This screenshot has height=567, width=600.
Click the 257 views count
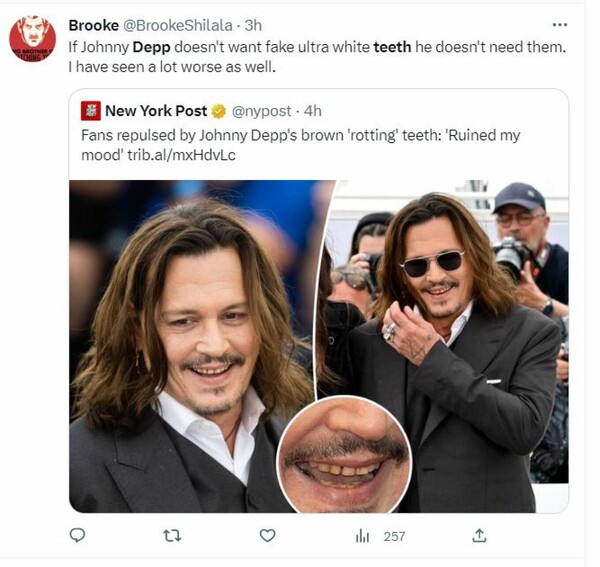(394, 536)
